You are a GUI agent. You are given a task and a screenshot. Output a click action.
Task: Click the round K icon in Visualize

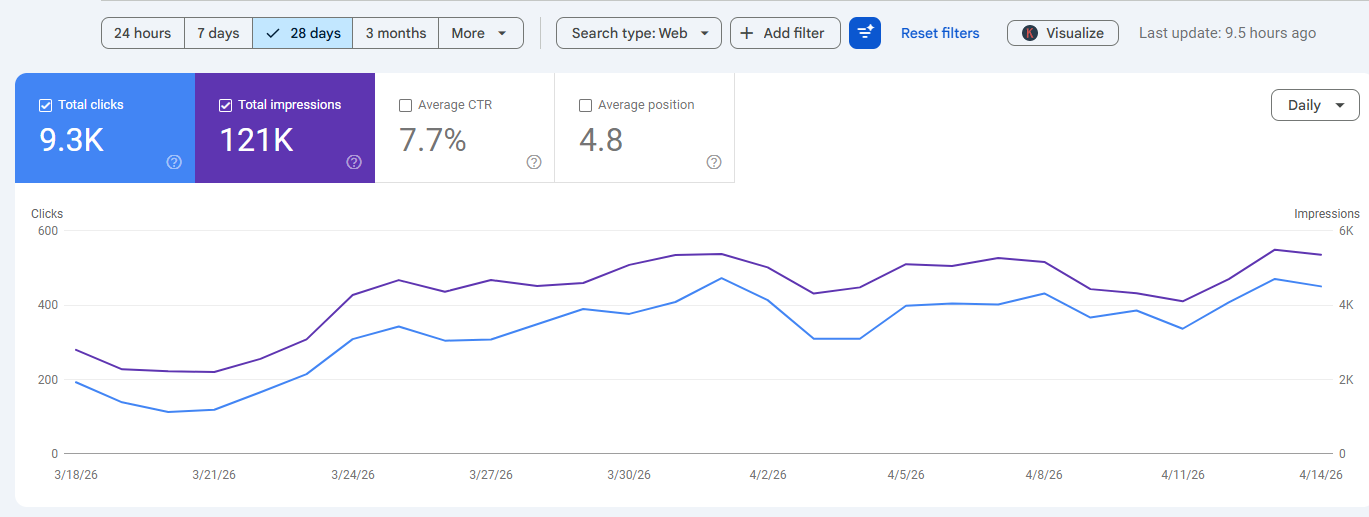click(1030, 33)
